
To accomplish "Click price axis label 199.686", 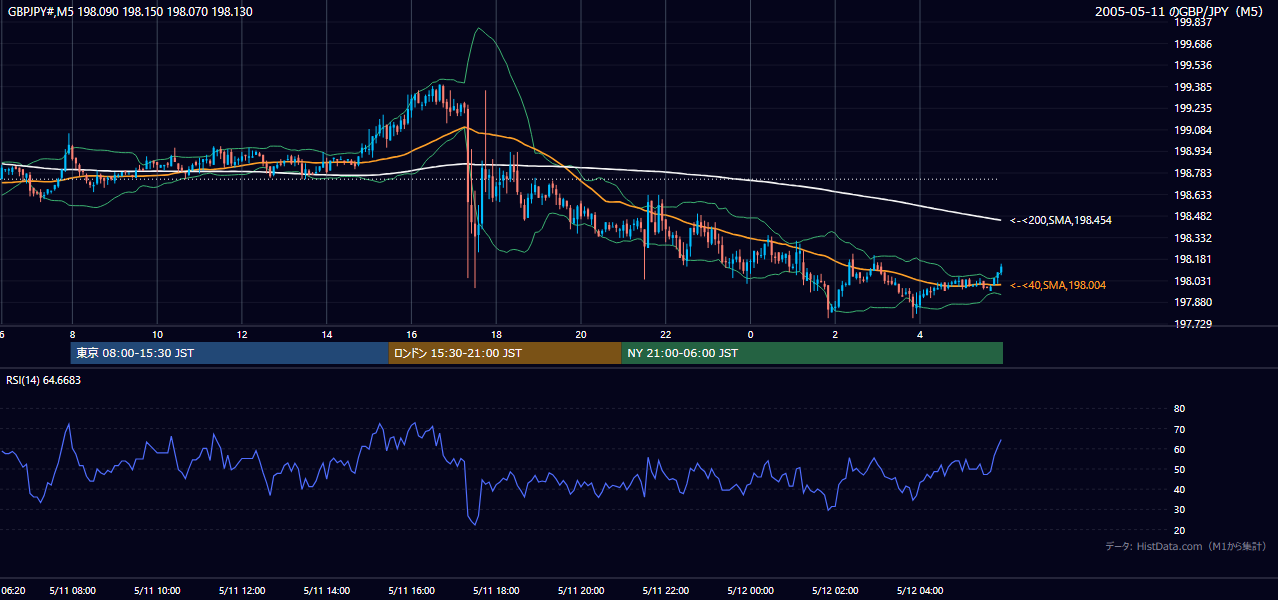I will coord(1192,44).
